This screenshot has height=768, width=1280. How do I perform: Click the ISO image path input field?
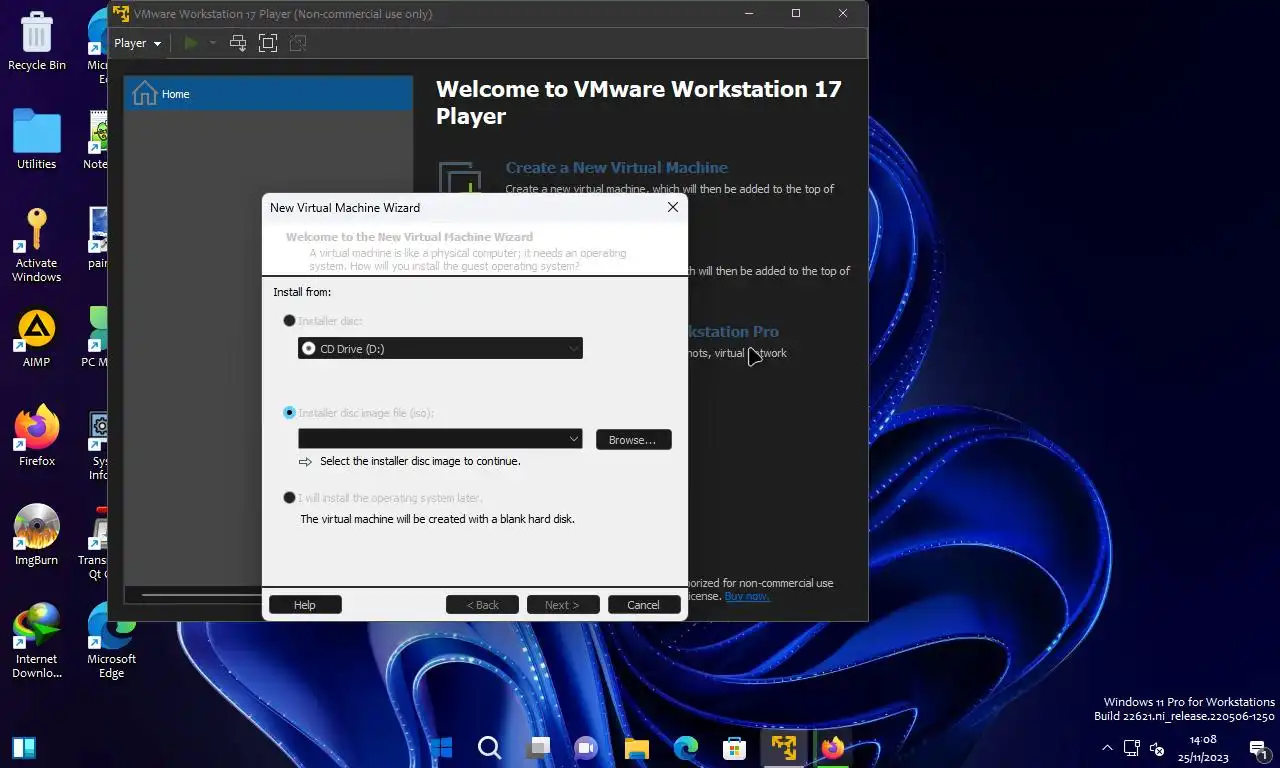pyautogui.click(x=432, y=439)
